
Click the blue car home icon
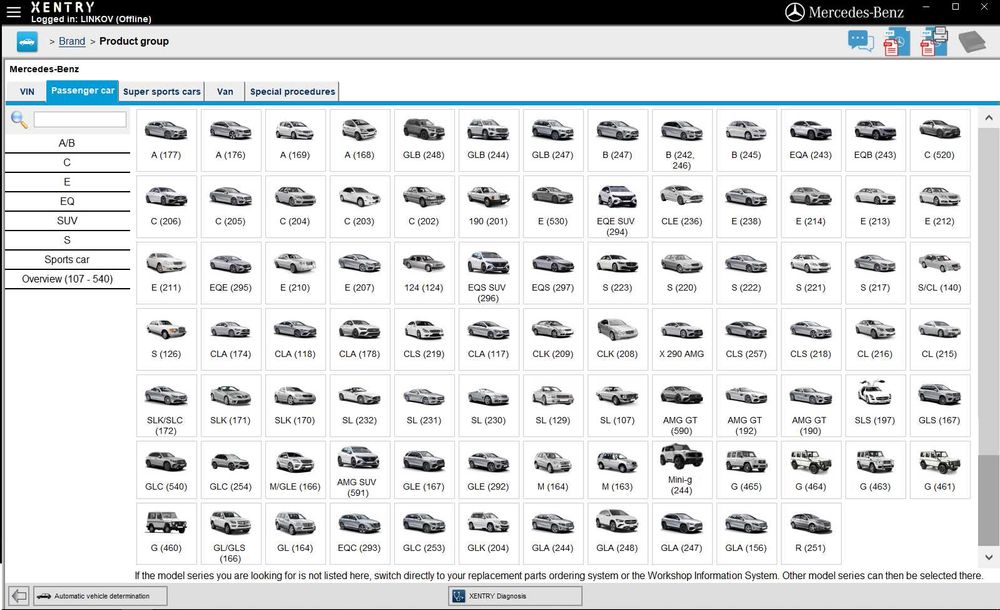27,42
